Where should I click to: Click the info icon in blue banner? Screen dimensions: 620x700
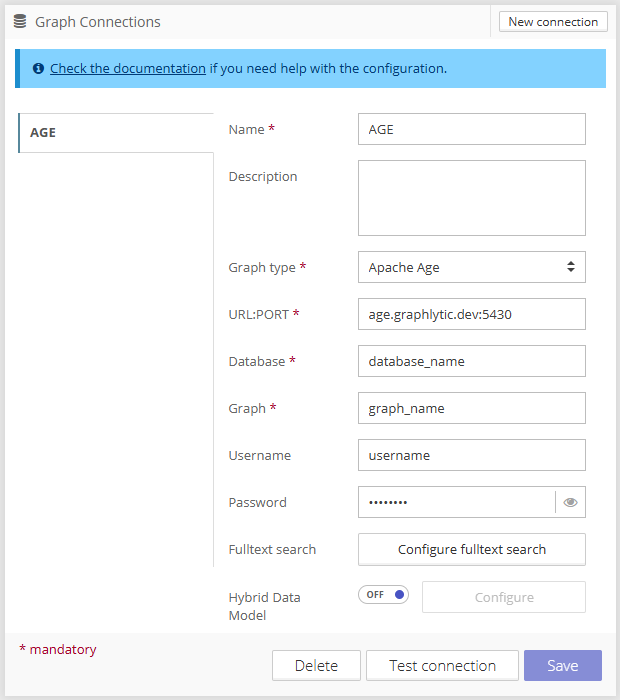pos(38,69)
